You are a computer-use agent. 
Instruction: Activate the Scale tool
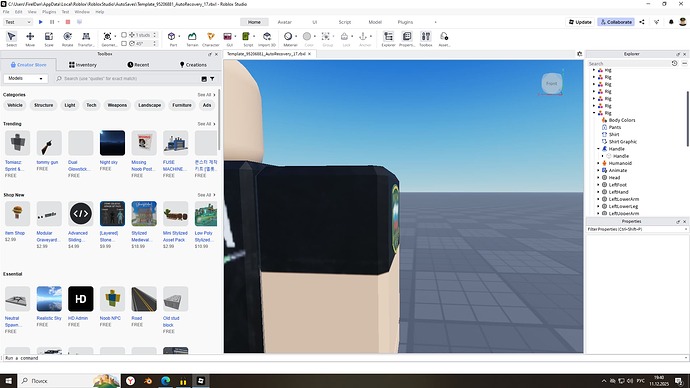(49, 39)
